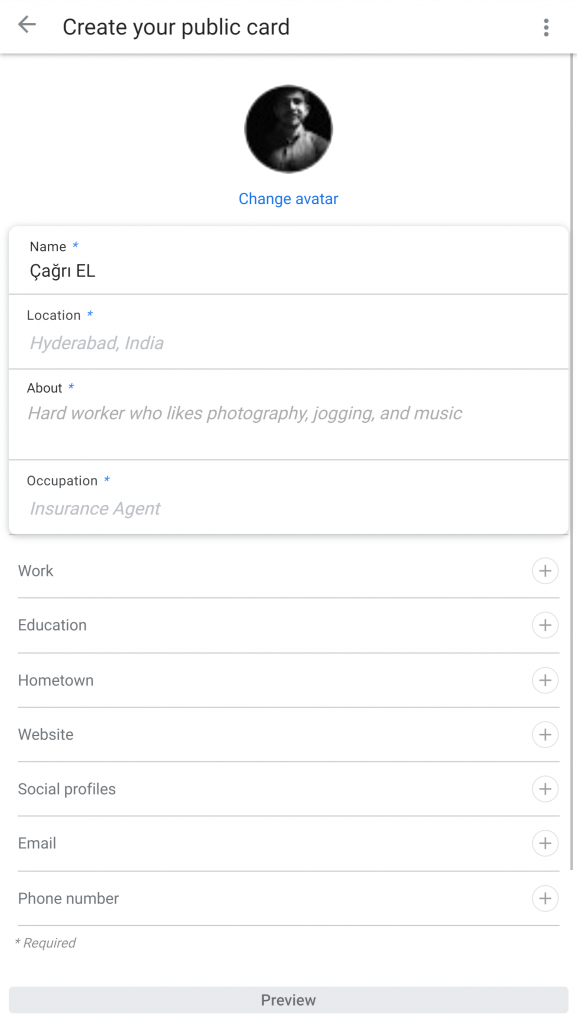Add Hometown using the plus icon
577x1024 pixels.
545,680
